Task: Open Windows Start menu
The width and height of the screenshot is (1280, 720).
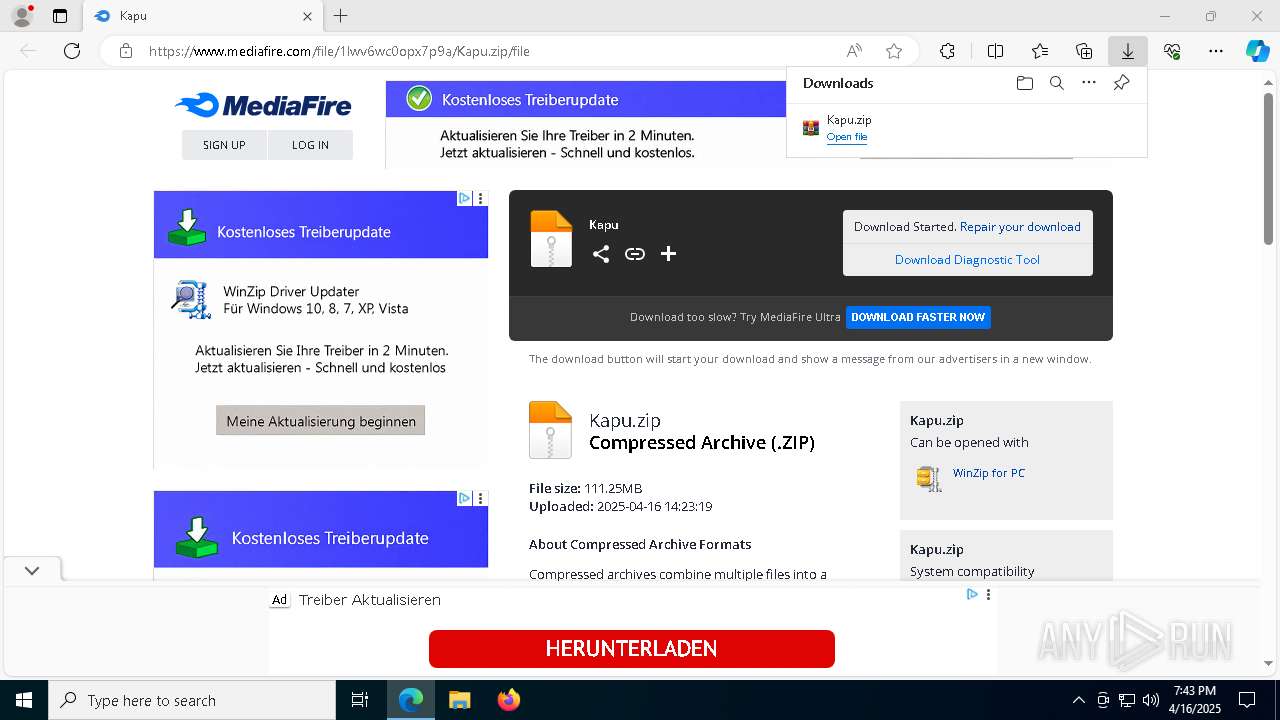Action: tap(24, 700)
